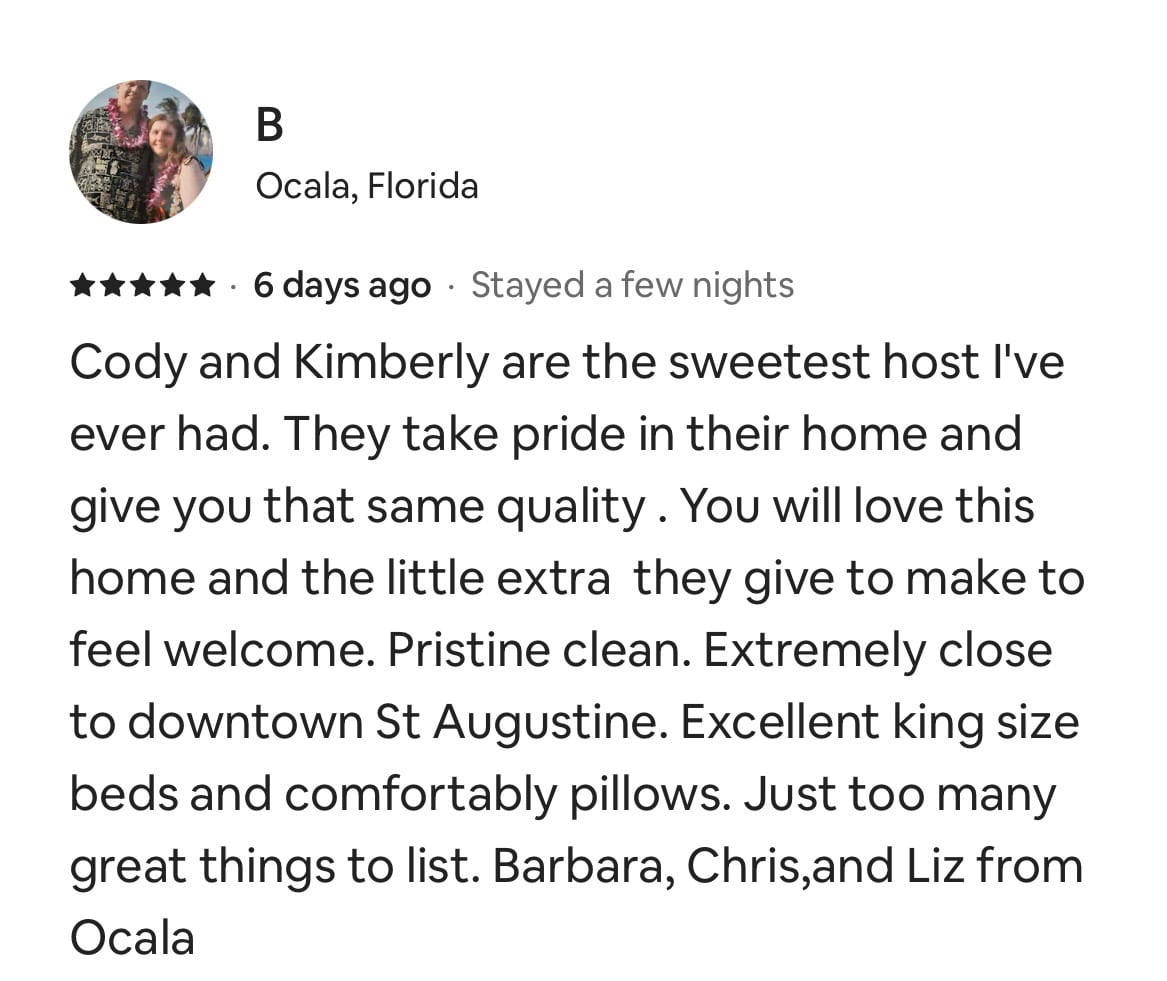Click the reviewer name "B"

[x=269, y=124]
